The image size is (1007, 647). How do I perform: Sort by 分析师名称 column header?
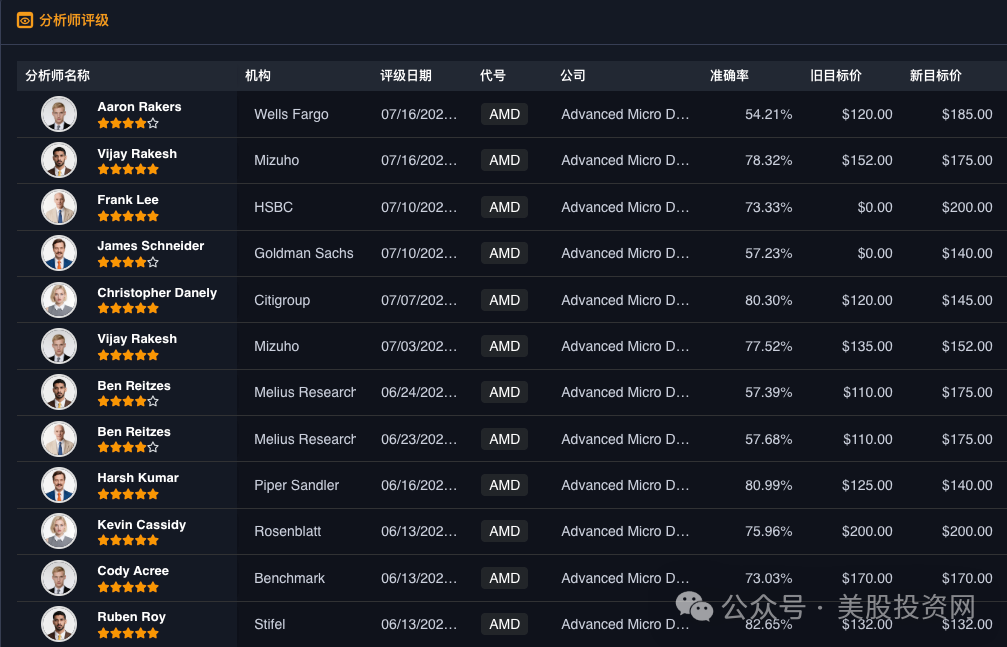58,76
